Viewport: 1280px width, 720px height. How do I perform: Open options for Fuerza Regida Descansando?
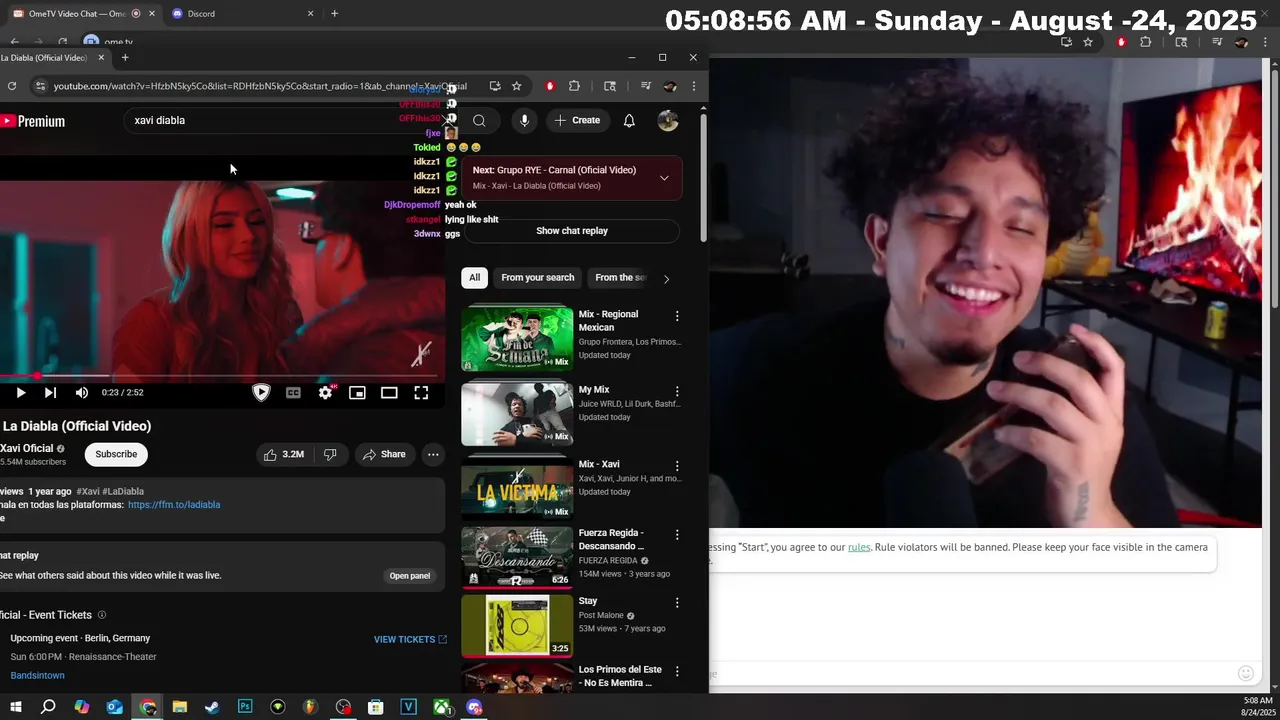[x=677, y=535]
